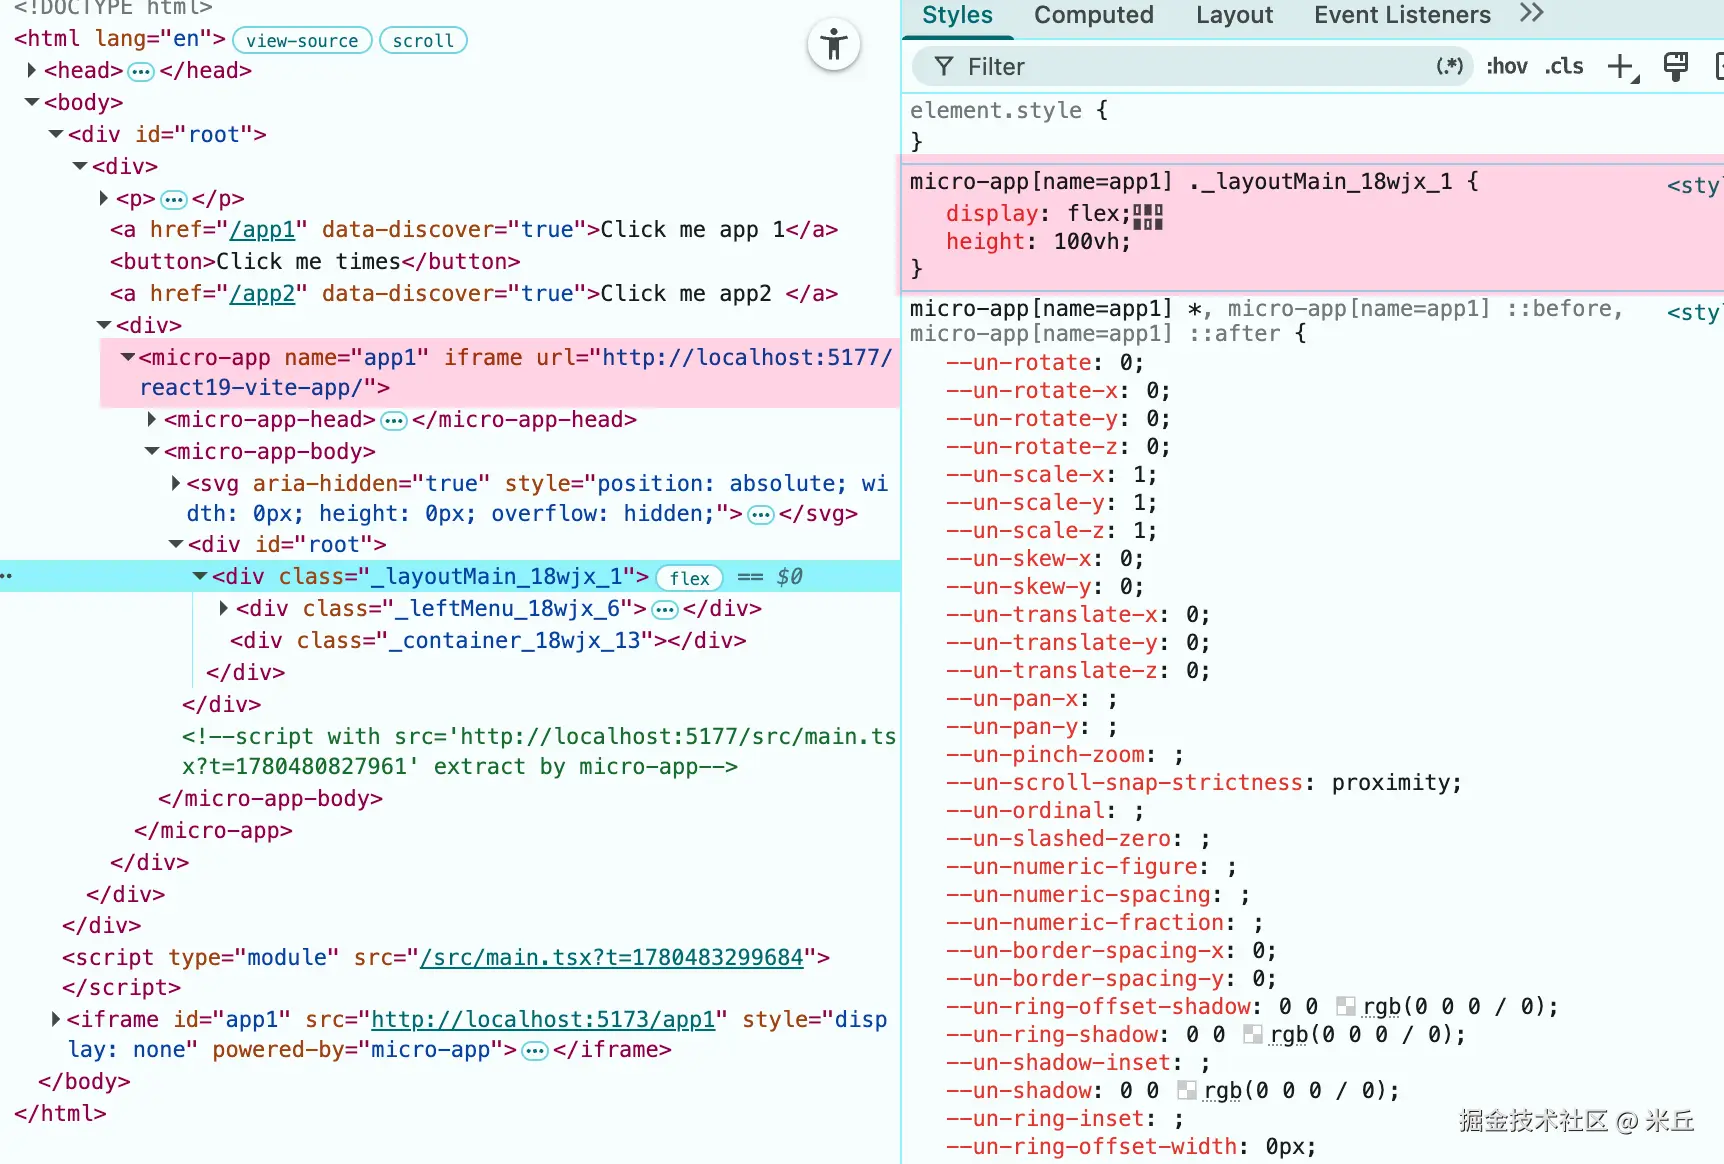Select the _container_18wjx_13 div node
The image size is (1724, 1164).
coord(488,640)
